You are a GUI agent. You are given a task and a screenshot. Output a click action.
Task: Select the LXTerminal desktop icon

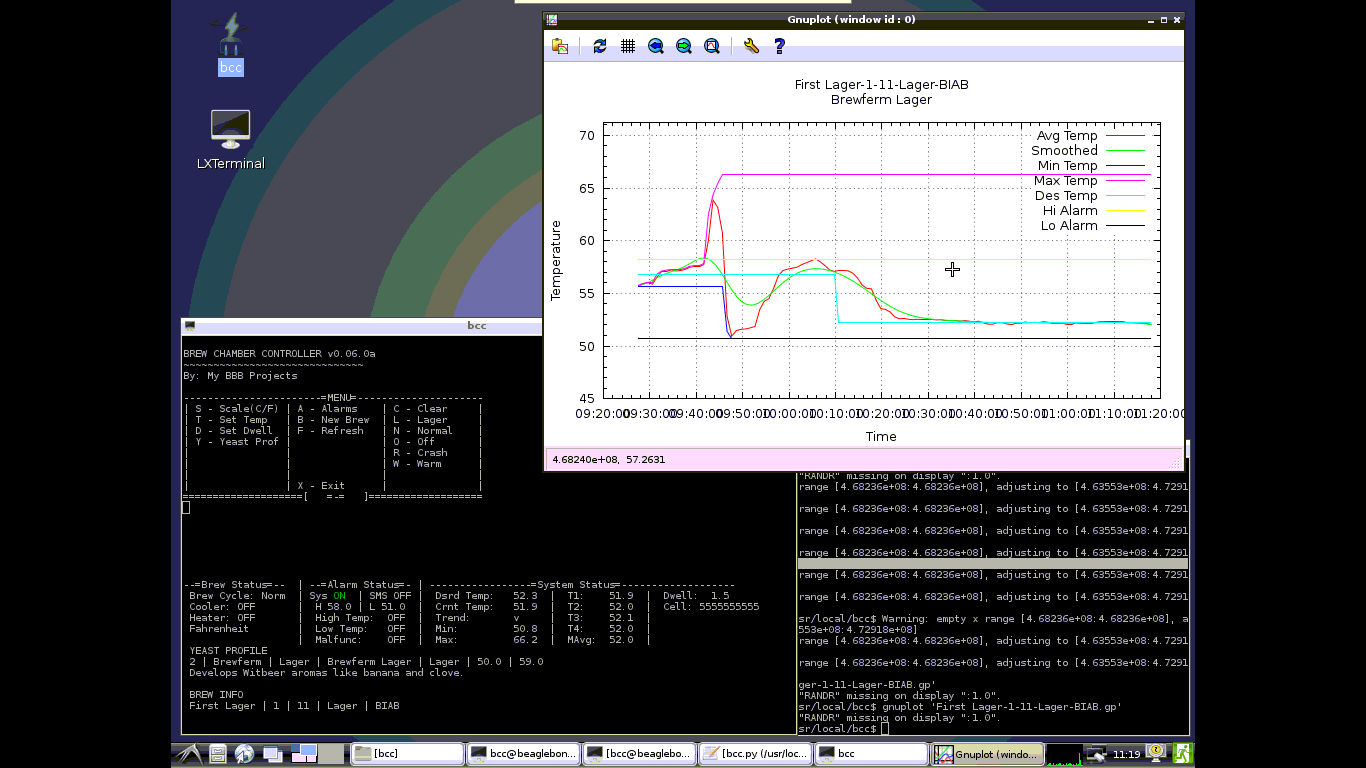[231, 140]
